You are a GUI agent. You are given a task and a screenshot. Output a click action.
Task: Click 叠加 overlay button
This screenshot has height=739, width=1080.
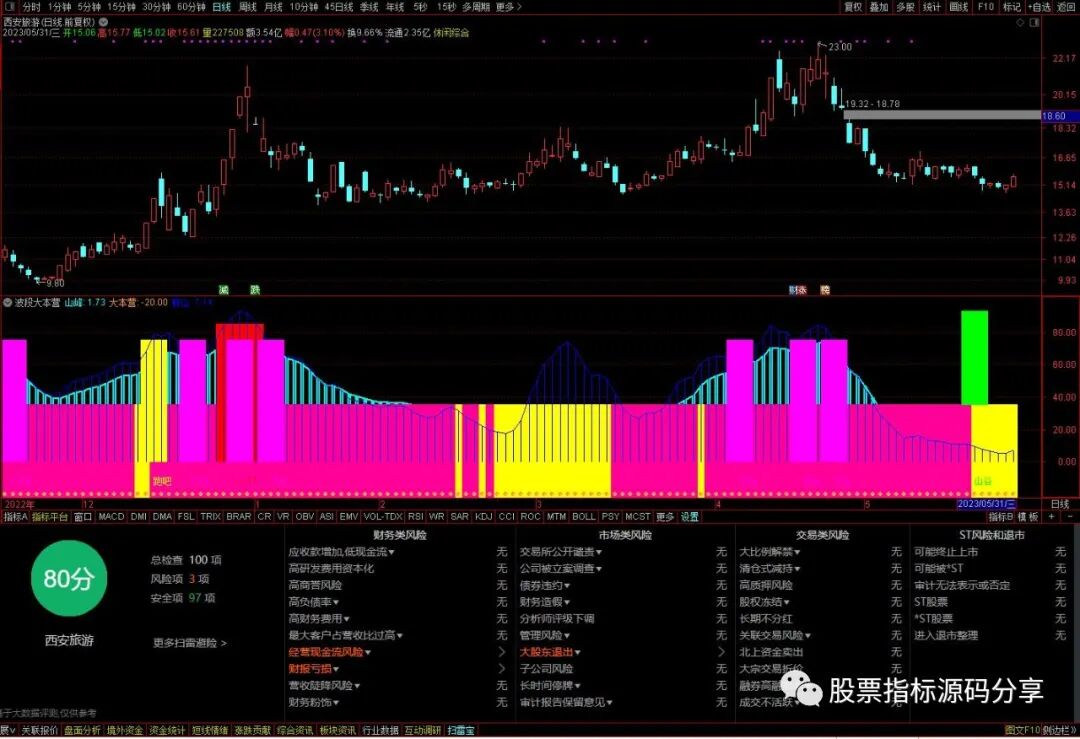(879, 7)
